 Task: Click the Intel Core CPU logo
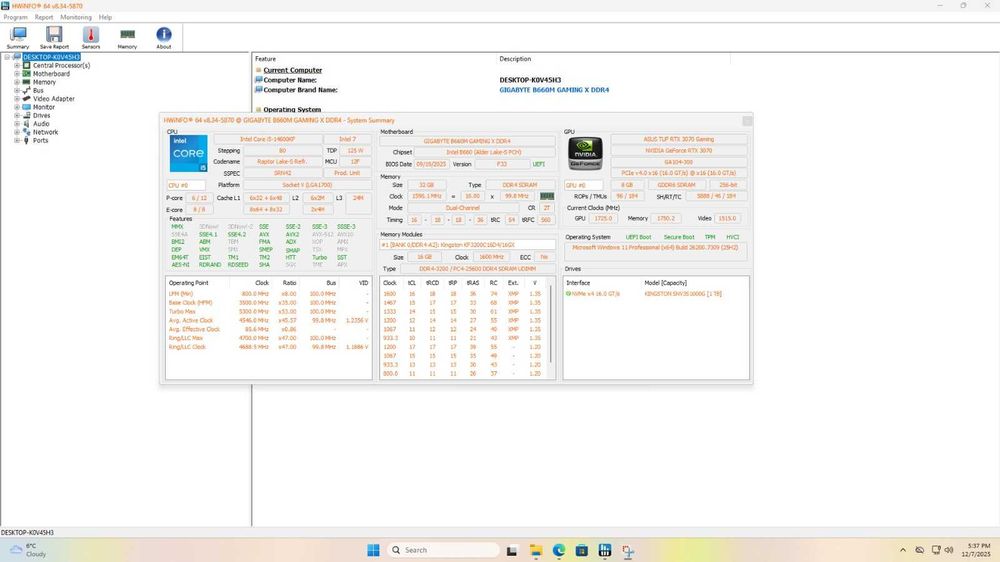click(x=188, y=153)
